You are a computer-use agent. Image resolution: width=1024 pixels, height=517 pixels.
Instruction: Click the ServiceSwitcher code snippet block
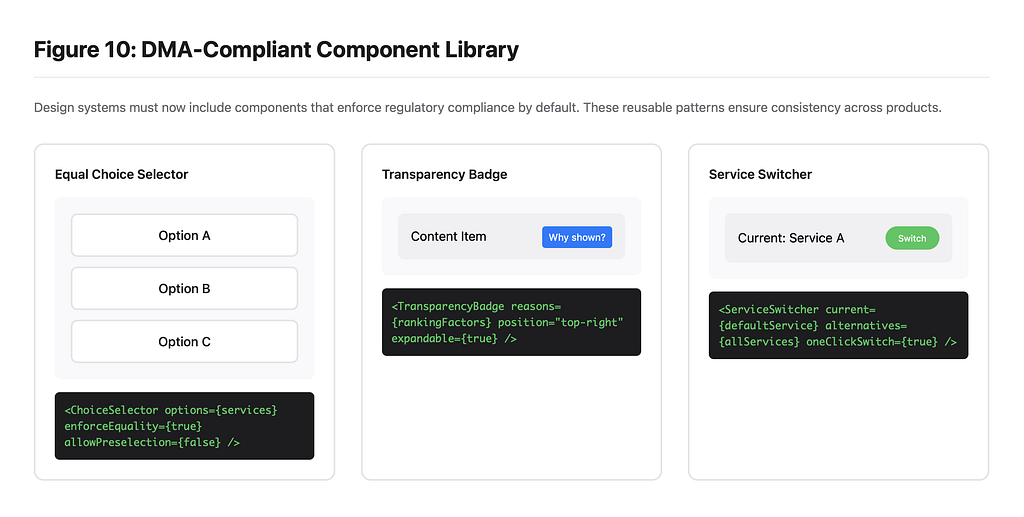tap(839, 325)
